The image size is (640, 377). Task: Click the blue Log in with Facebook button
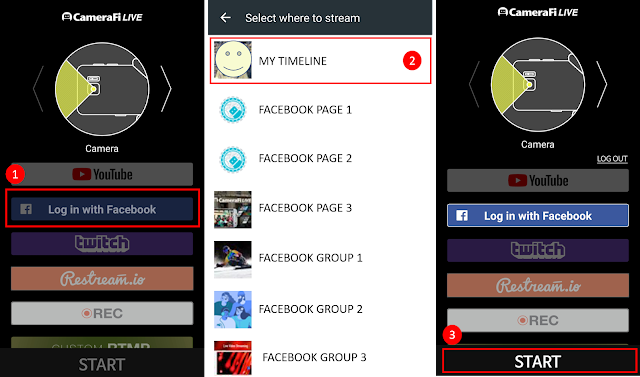[x=538, y=215]
